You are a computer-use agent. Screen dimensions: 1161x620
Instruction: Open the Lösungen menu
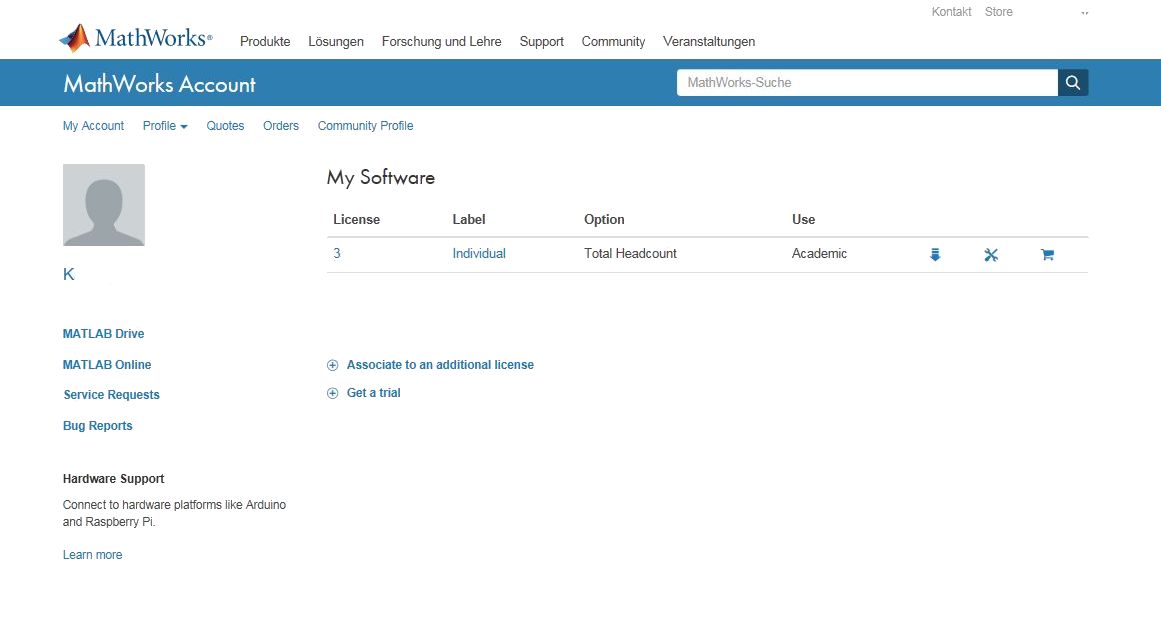click(x=336, y=42)
